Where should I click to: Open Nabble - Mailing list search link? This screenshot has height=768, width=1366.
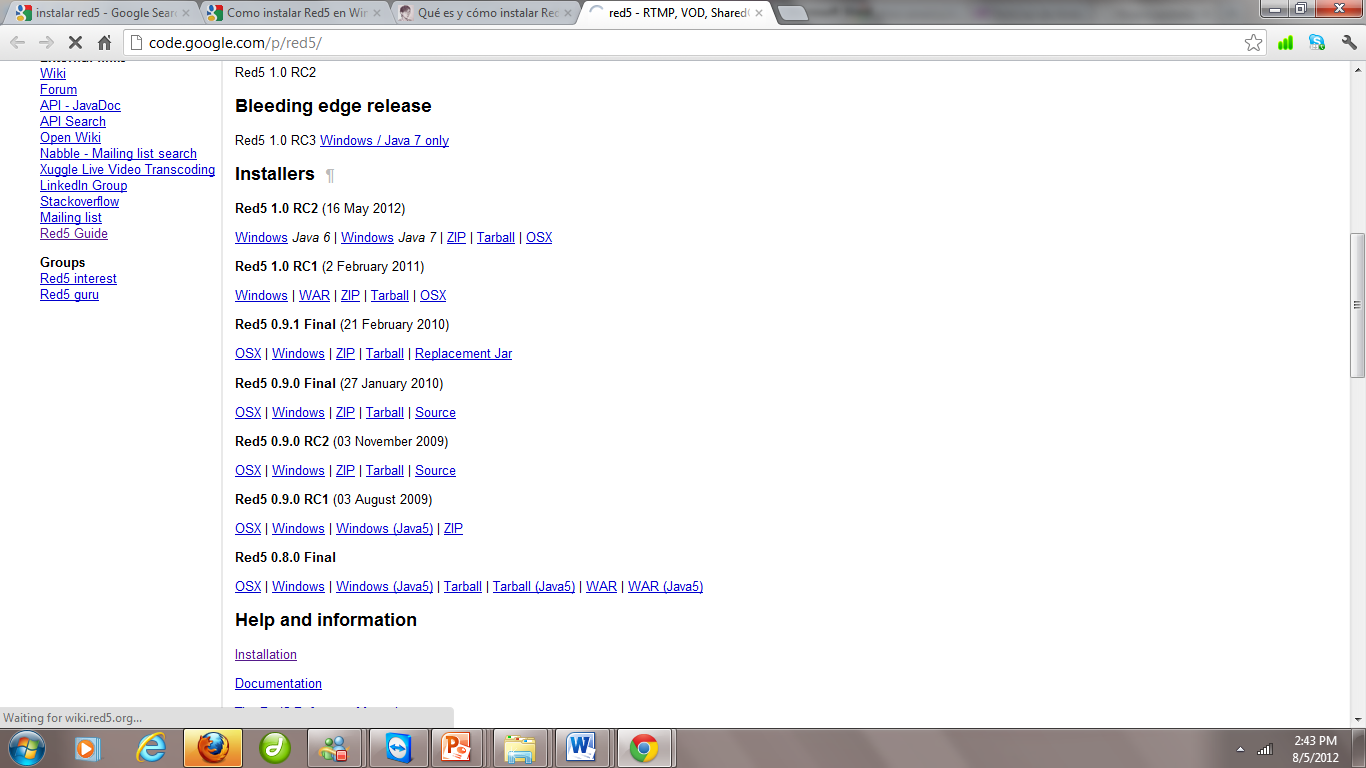pos(118,153)
